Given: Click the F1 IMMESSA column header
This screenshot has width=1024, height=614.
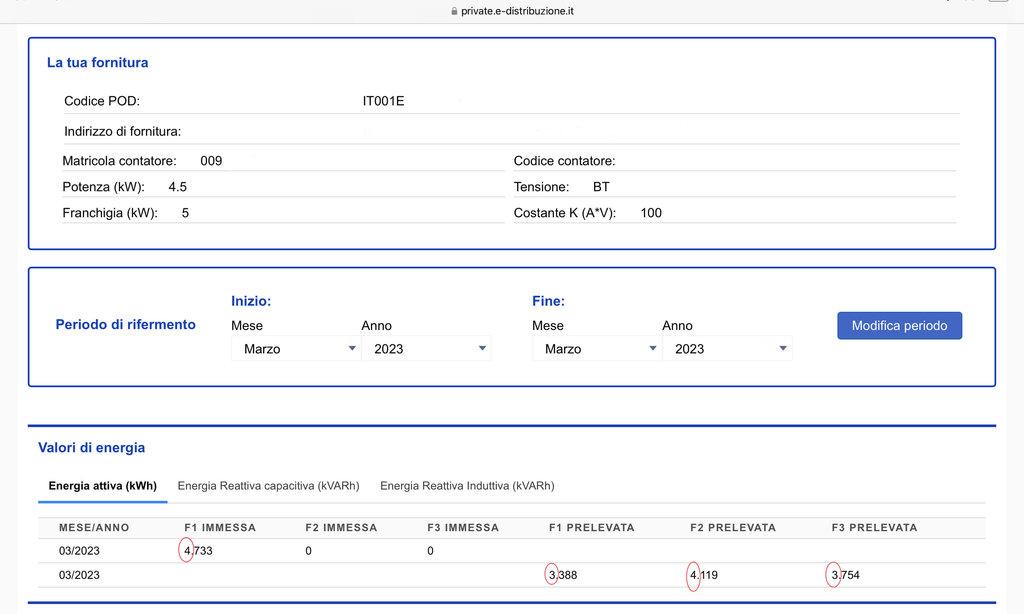Looking at the screenshot, I should click(x=220, y=527).
